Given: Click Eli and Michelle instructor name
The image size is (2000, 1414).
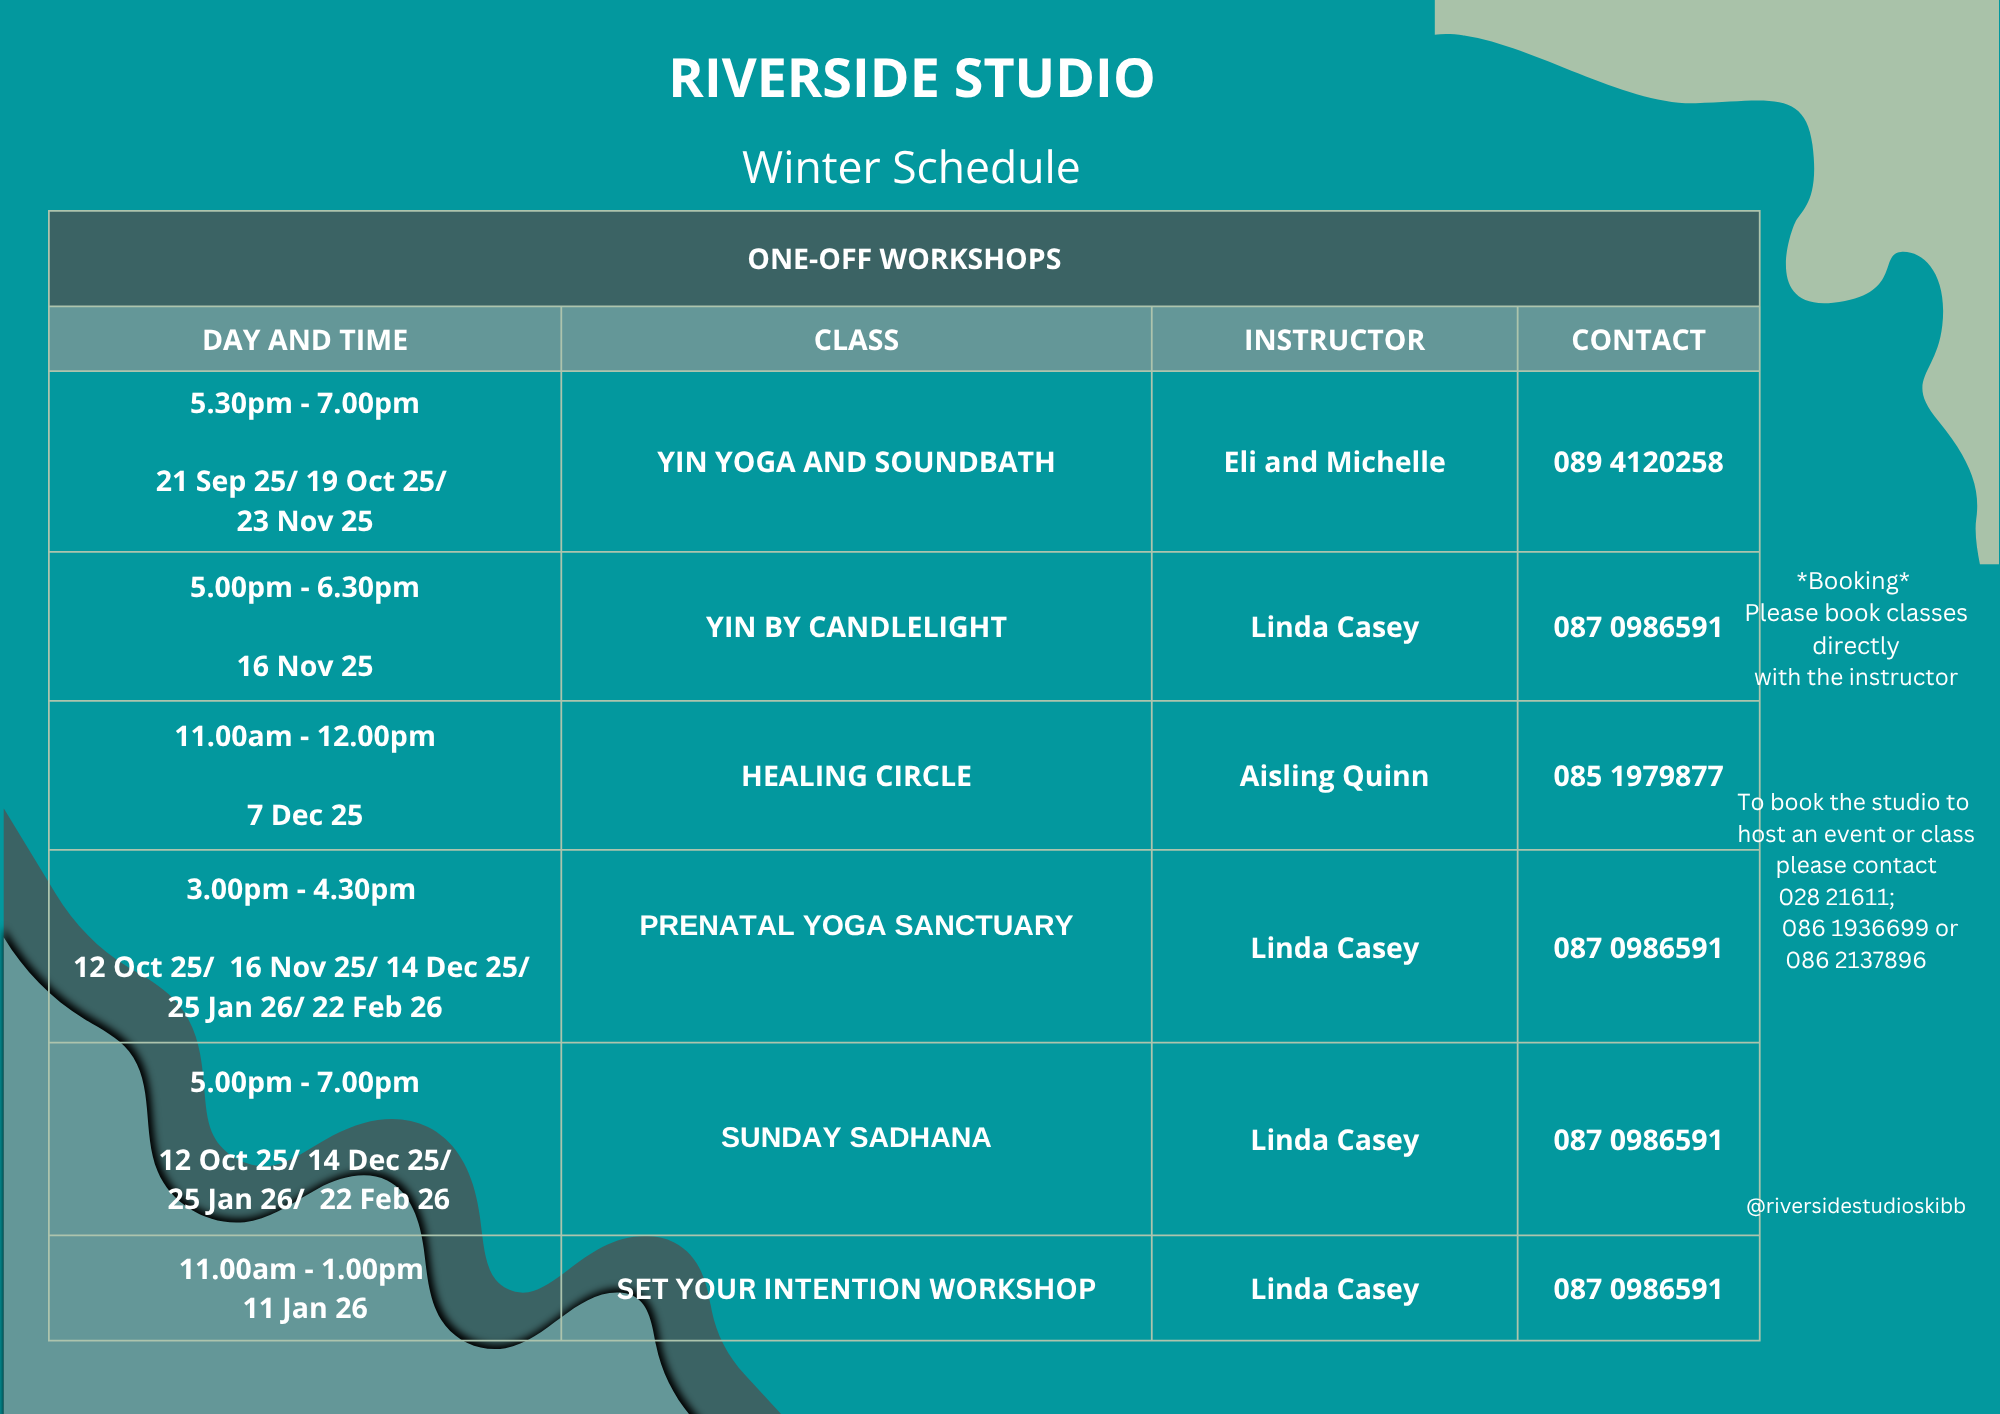Looking at the screenshot, I should tap(1334, 462).
